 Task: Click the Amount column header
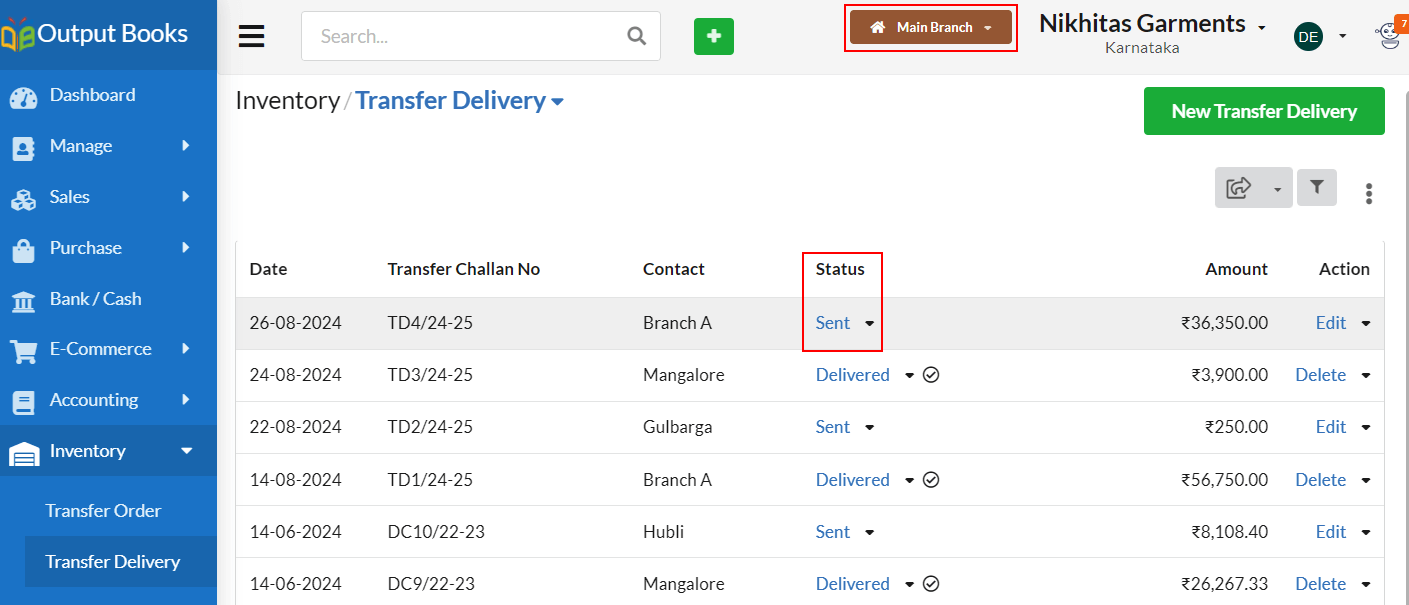coord(1236,269)
